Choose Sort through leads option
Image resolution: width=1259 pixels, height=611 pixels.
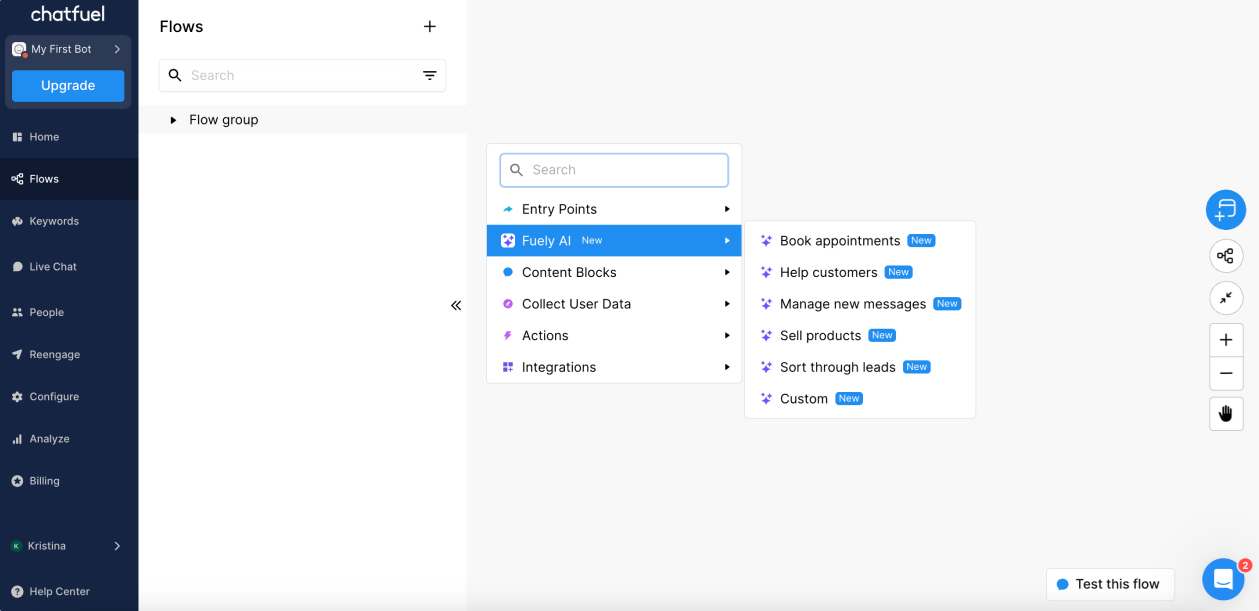tap(860, 367)
